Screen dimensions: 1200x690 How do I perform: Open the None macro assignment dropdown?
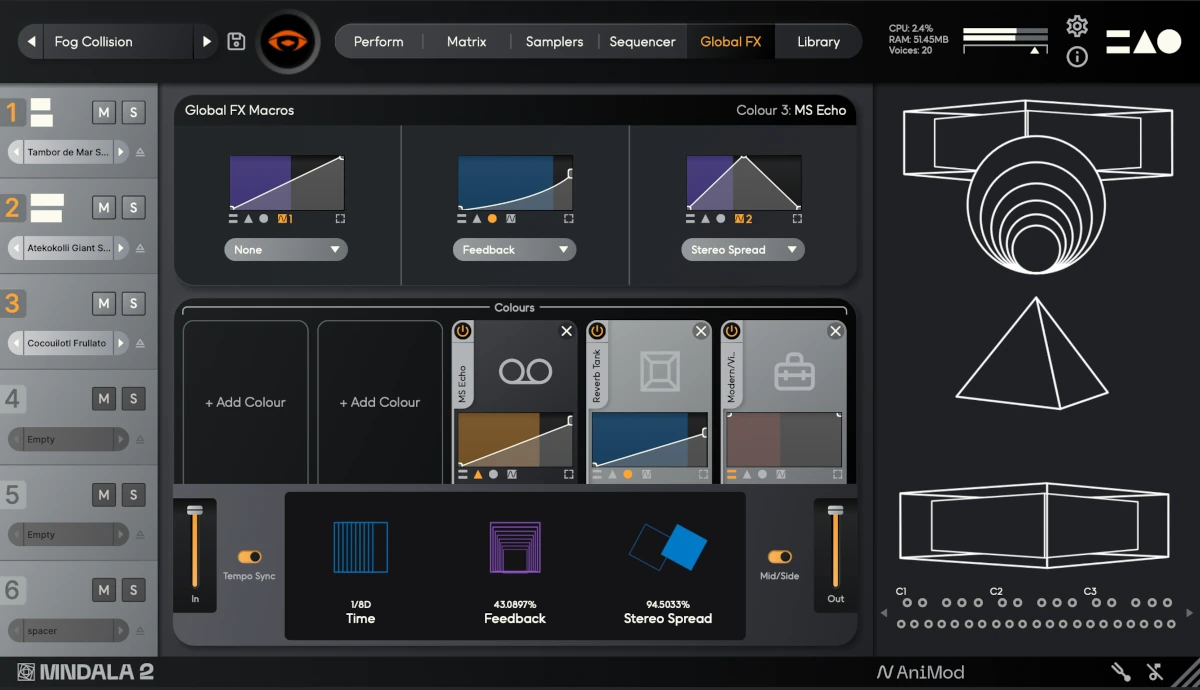pyautogui.click(x=286, y=249)
